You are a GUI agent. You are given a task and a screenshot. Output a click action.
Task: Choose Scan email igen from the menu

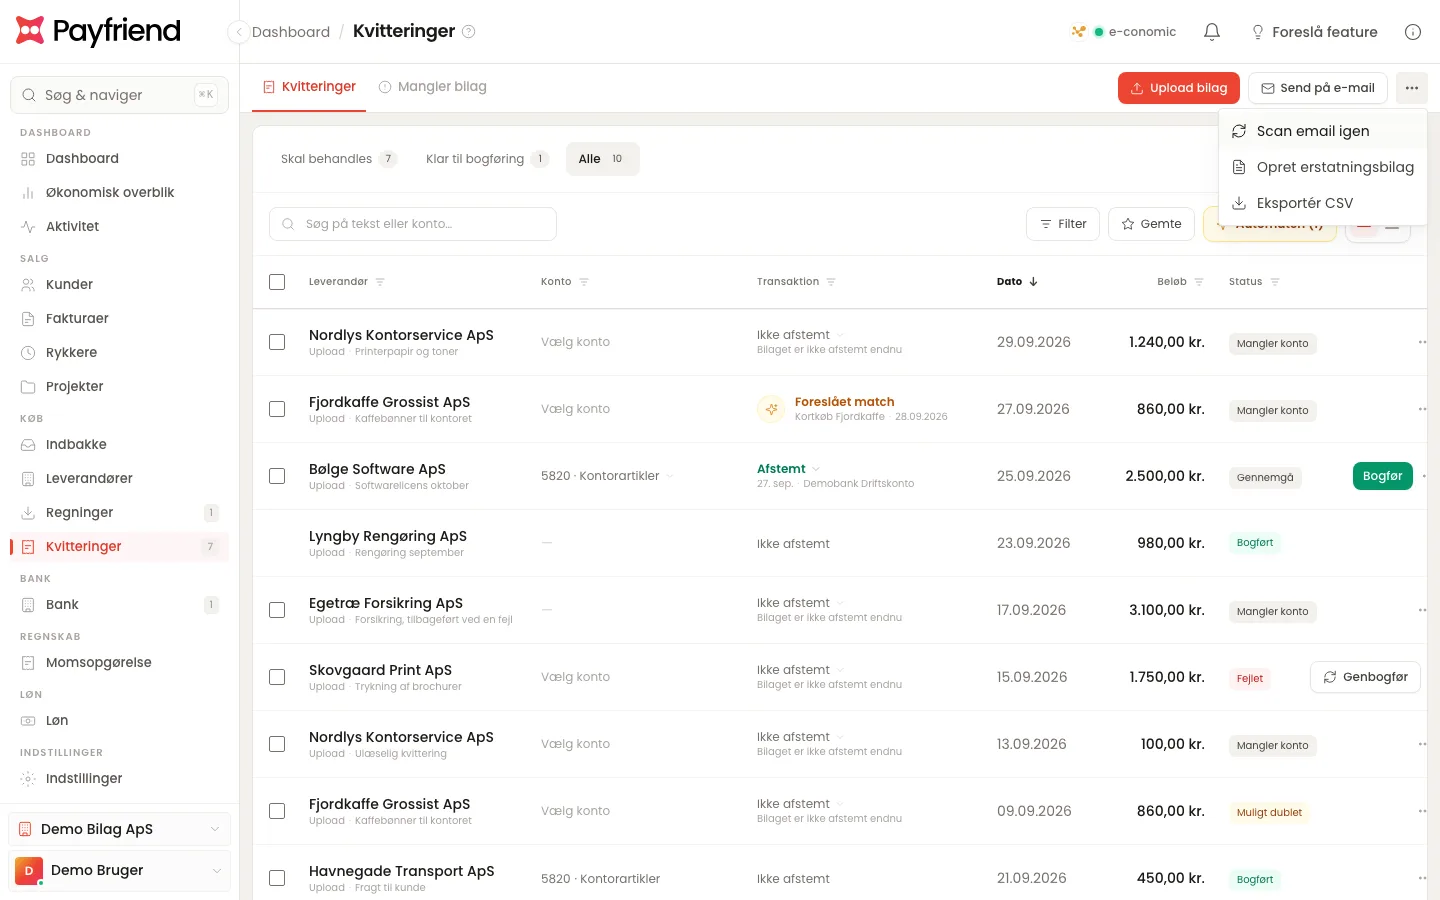[x=1322, y=131]
